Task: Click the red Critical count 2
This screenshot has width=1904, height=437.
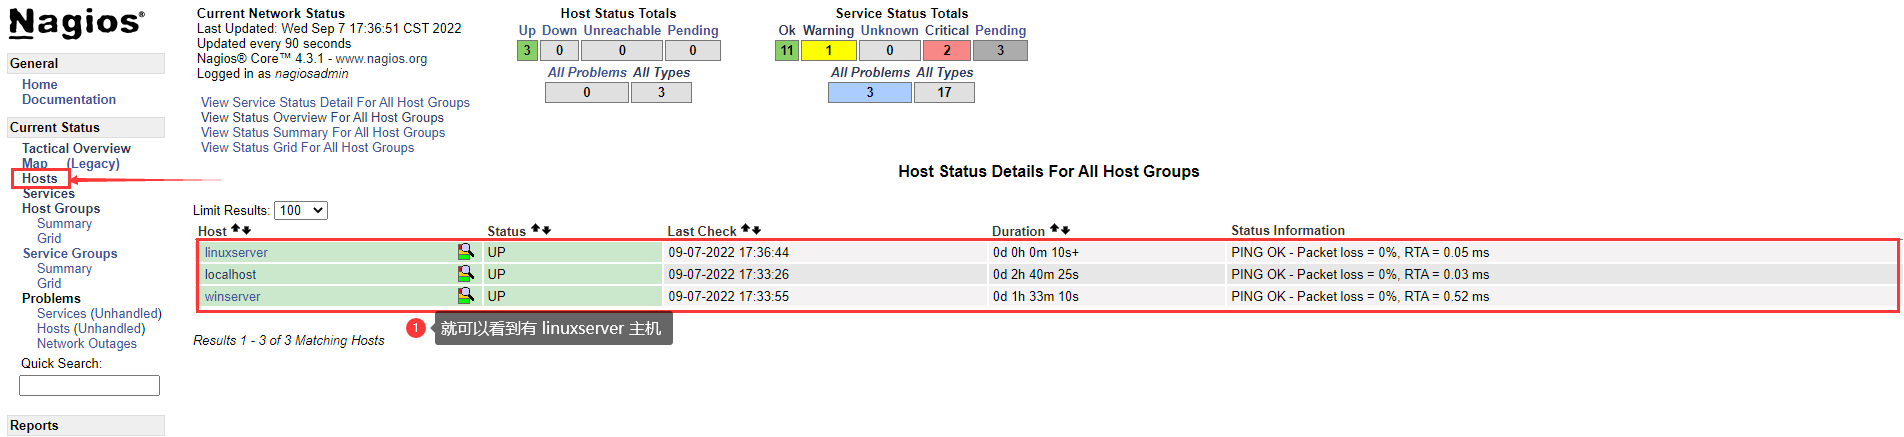Action: (x=947, y=50)
